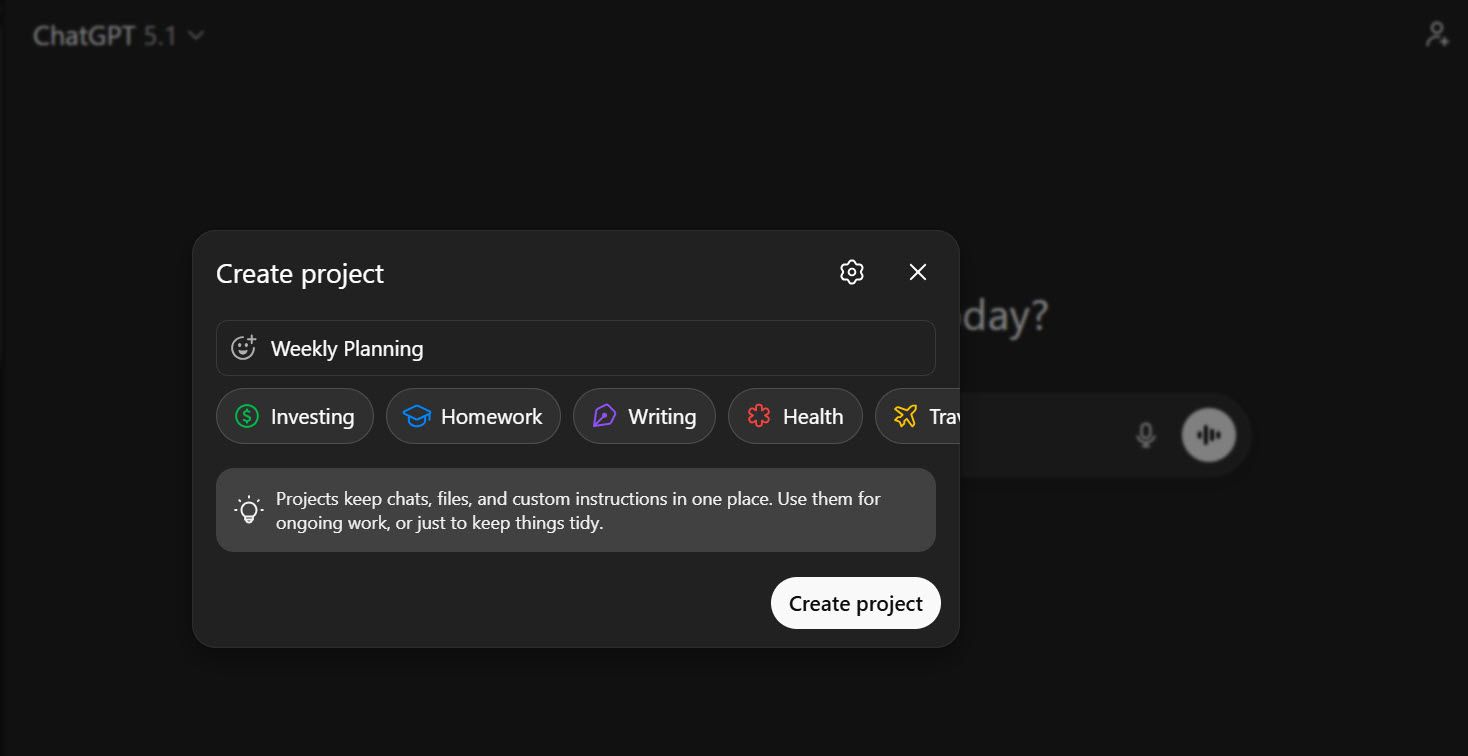Select the Writing category chip
The image size is (1468, 756).
click(x=644, y=416)
